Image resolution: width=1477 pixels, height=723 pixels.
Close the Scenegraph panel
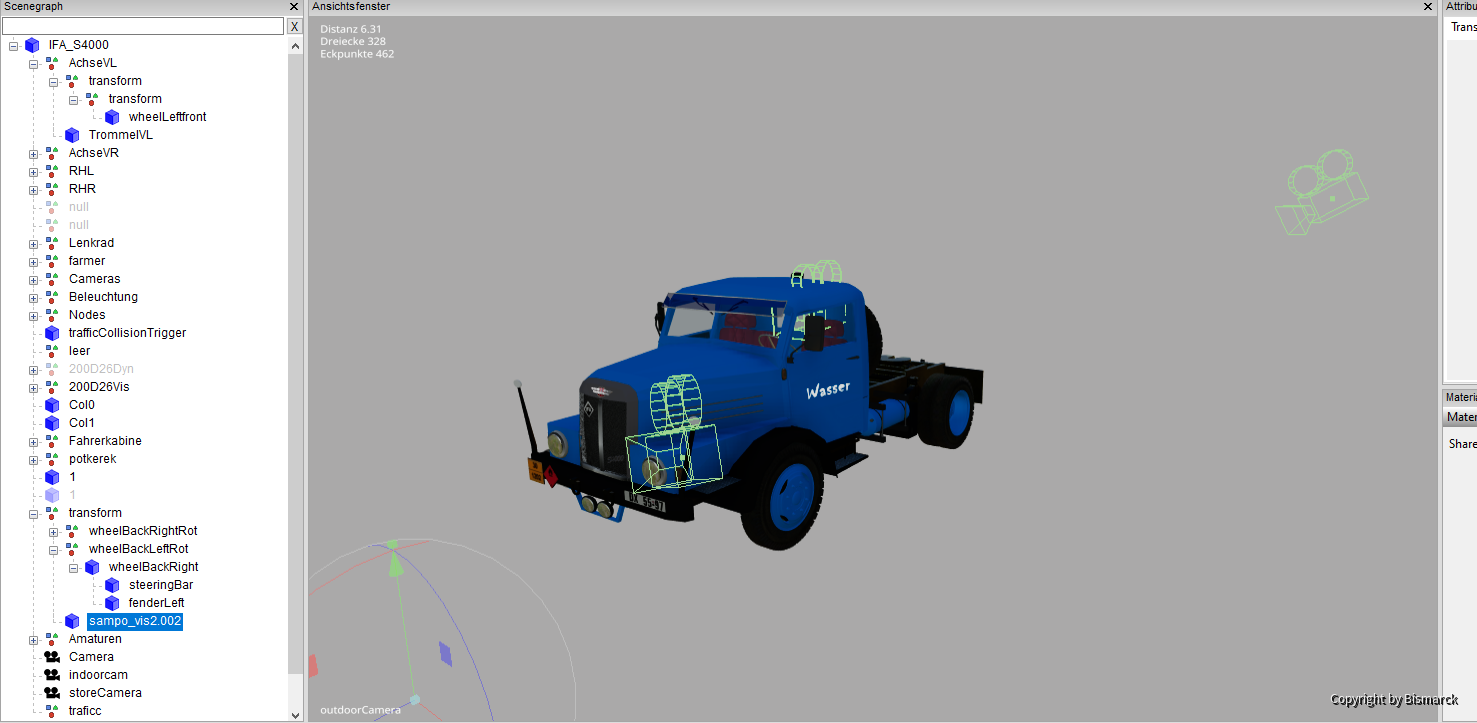click(x=294, y=7)
